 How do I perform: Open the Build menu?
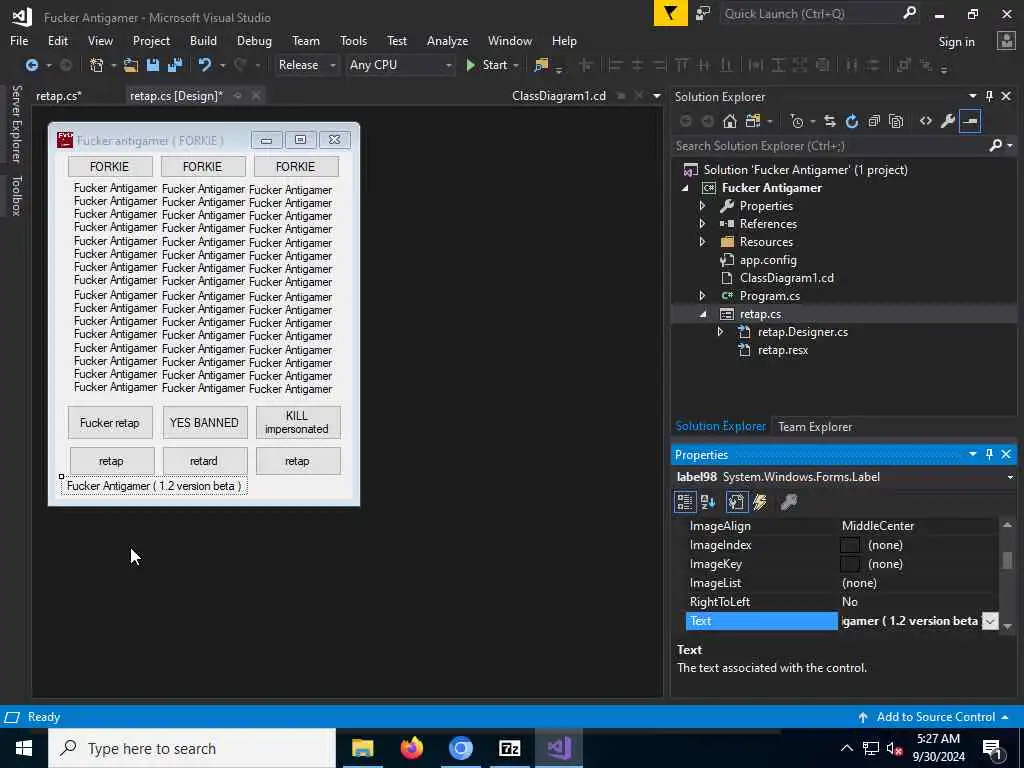point(203,40)
